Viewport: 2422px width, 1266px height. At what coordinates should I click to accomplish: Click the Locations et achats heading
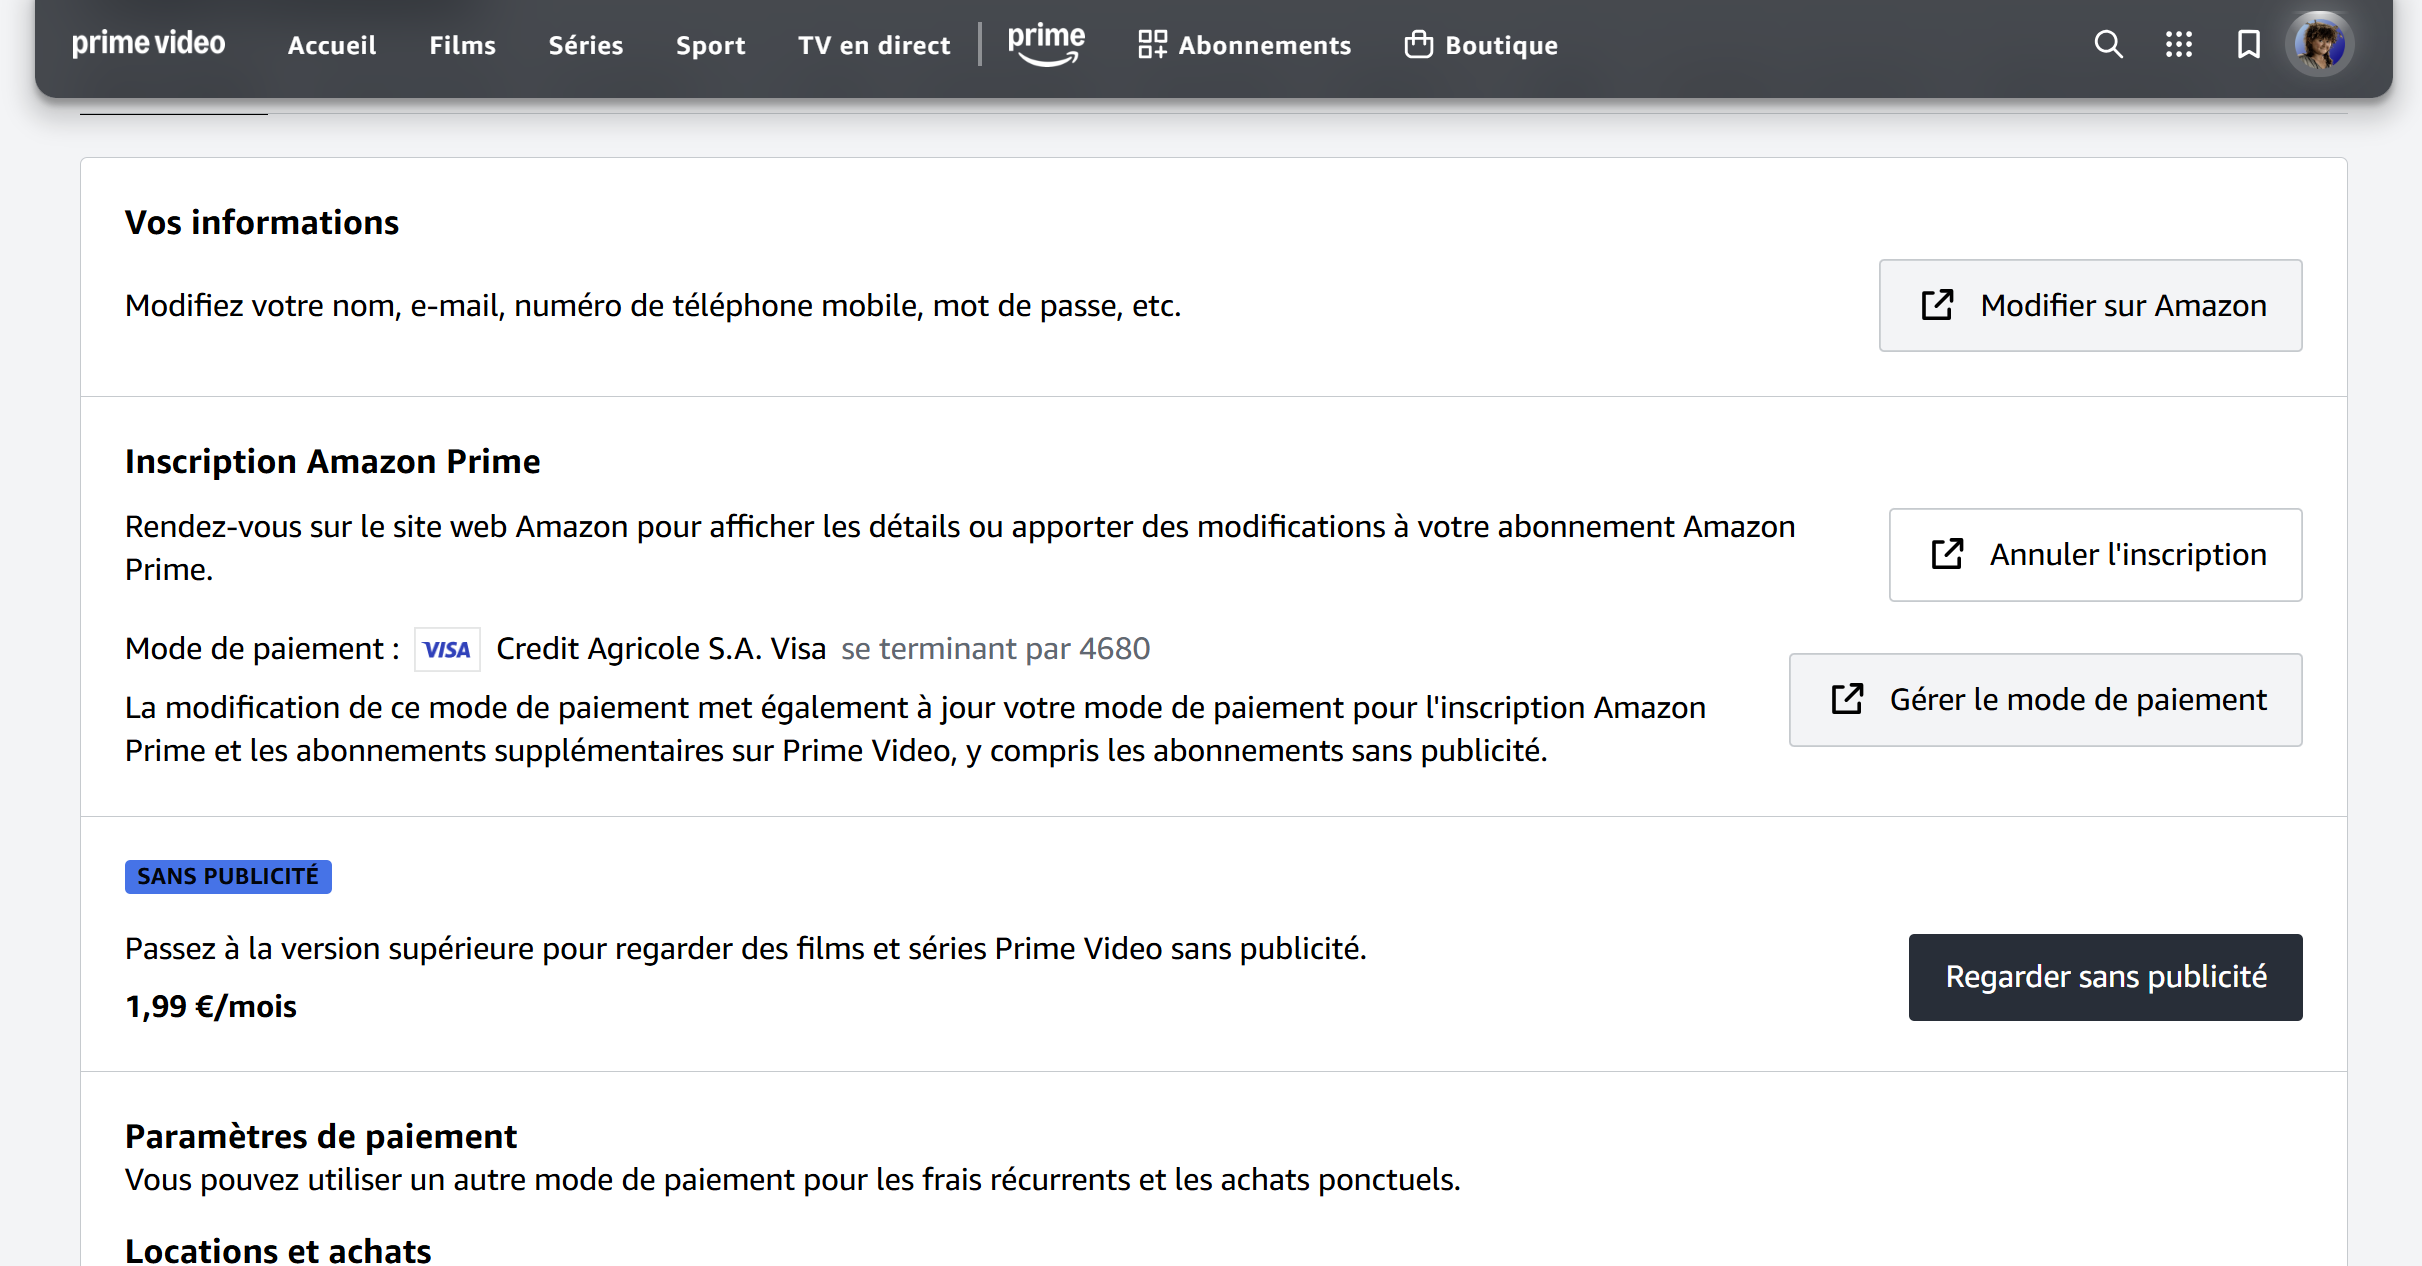[x=278, y=1250]
